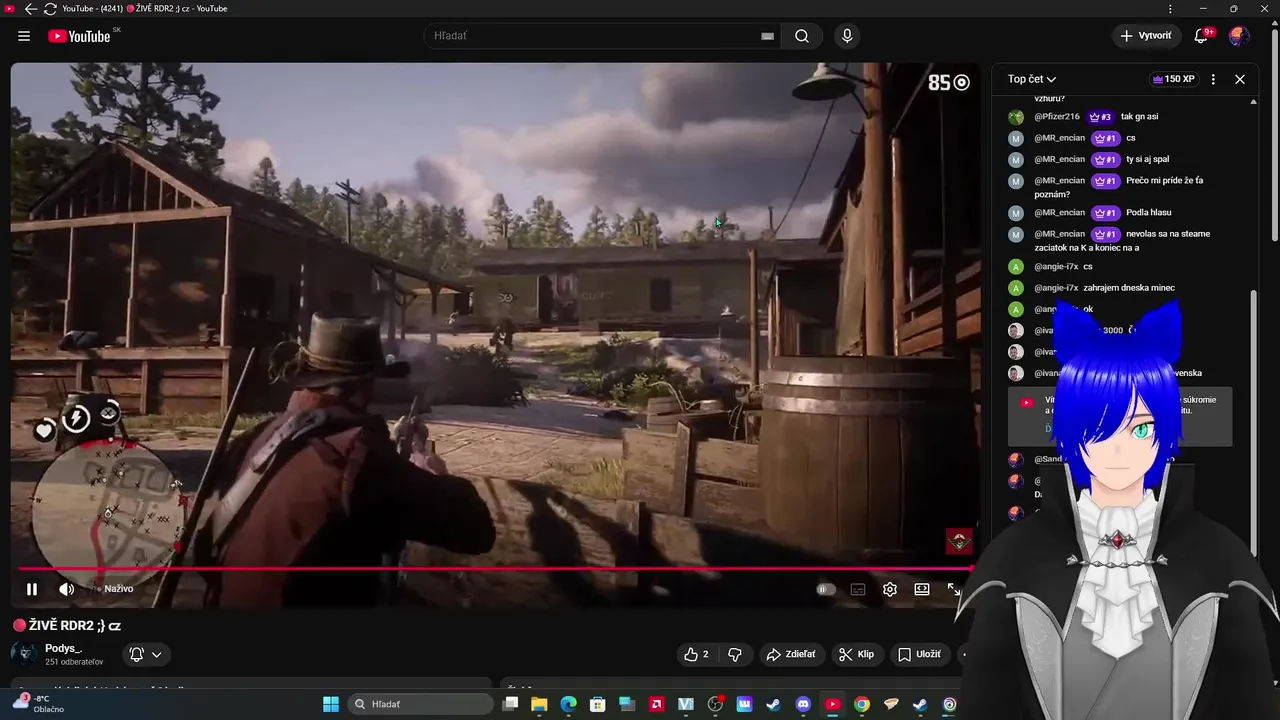The width and height of the screenshot is (1280, 720).
Task: Close the live chat panel
Action: (x=1240, y=79)
